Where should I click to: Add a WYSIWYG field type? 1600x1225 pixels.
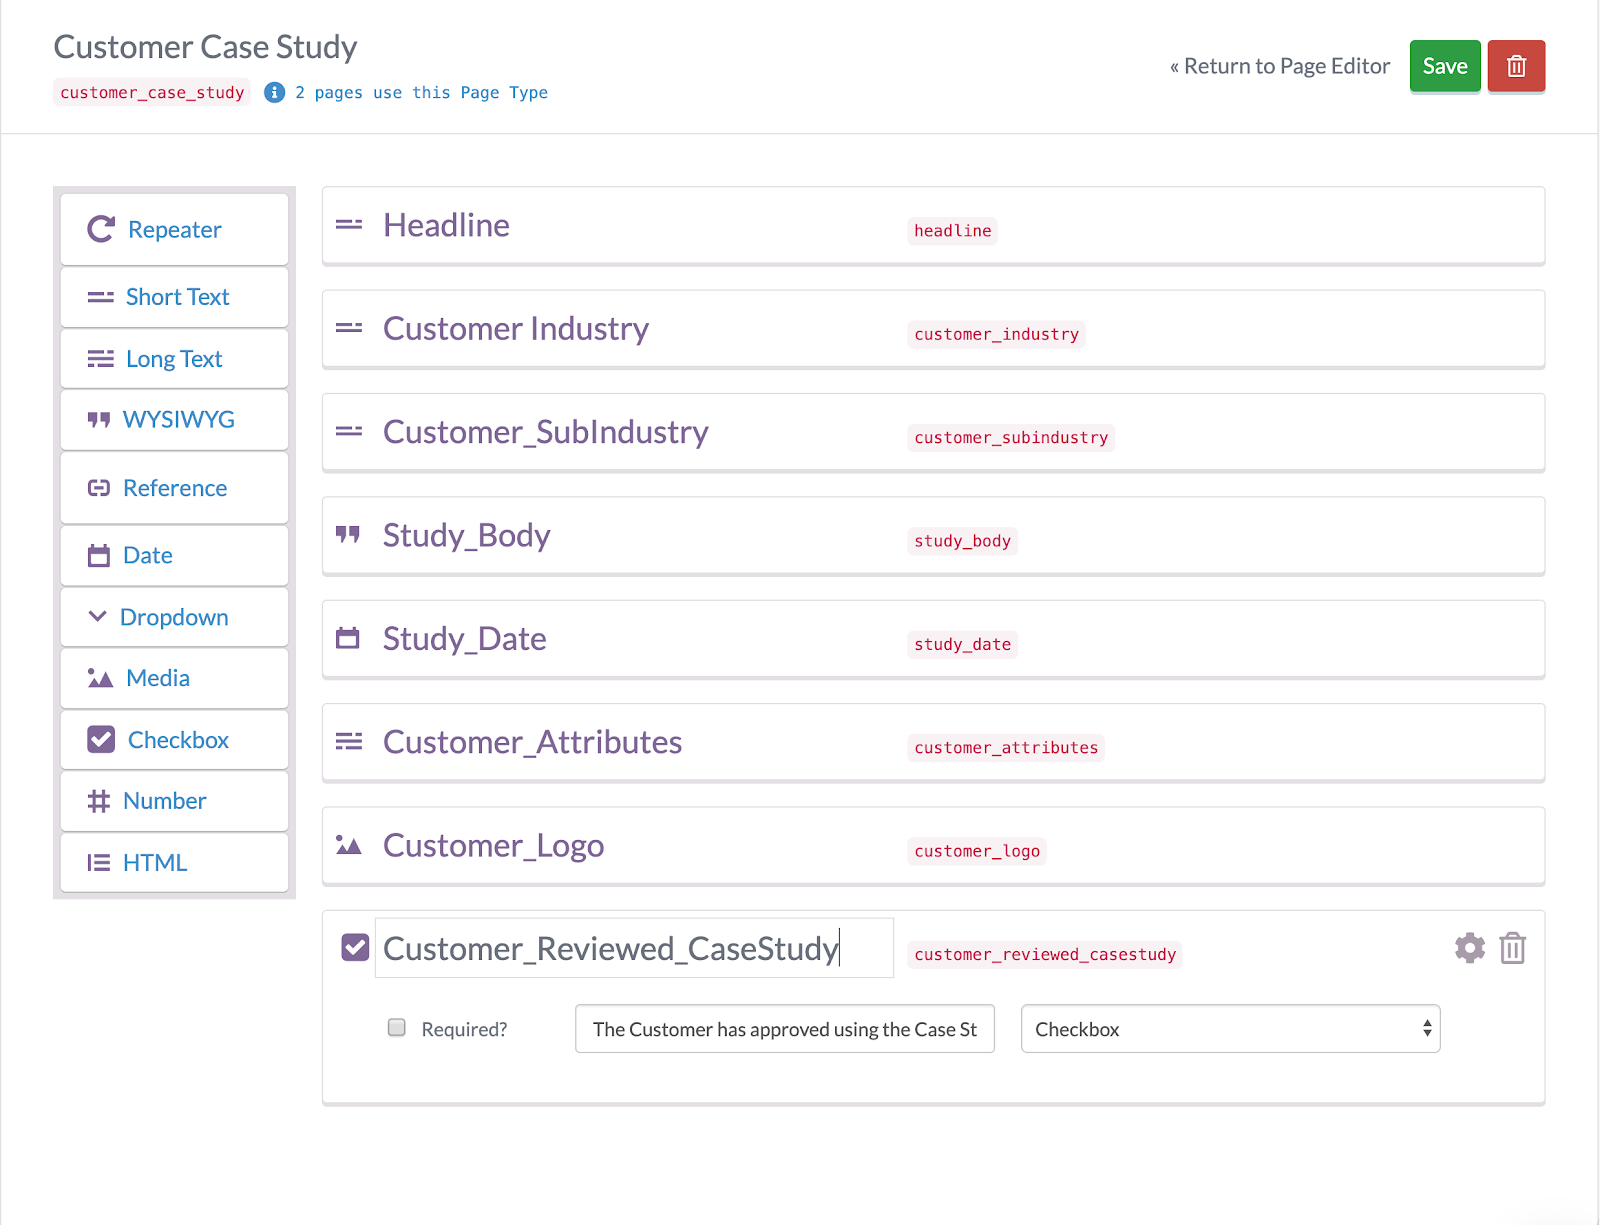tap(174, 420)
